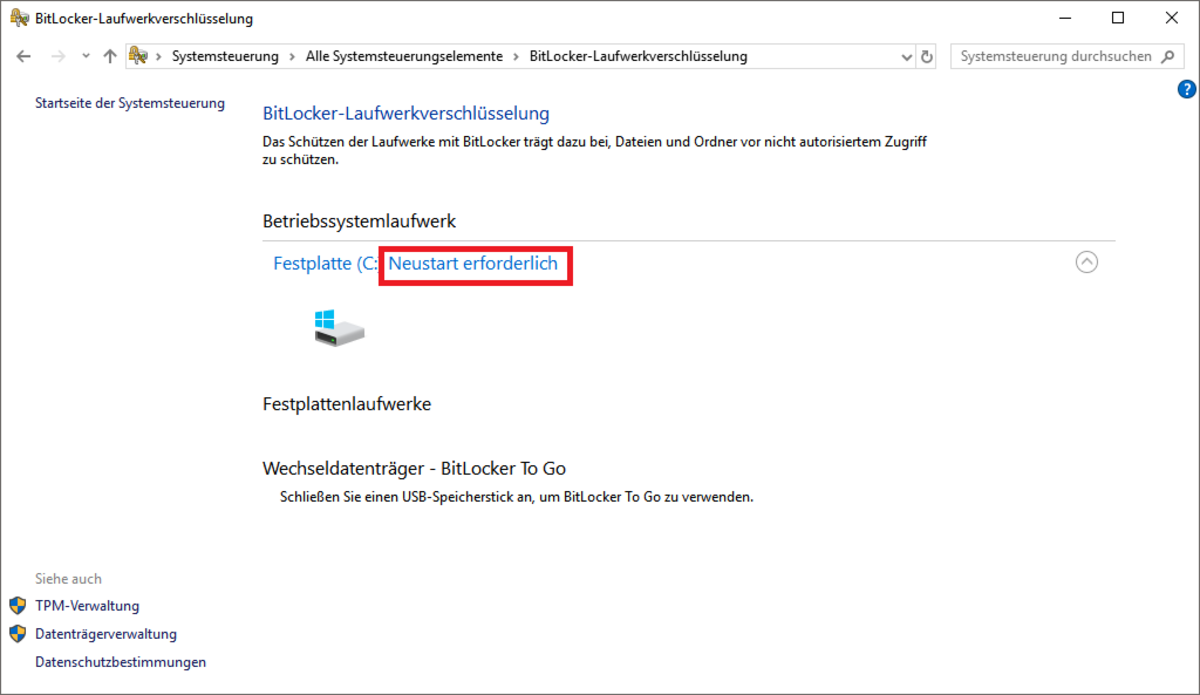This screenshot has height=695, width=1200.
Task: Click the BitLocker window title bar icon
Action: [18, 18]
